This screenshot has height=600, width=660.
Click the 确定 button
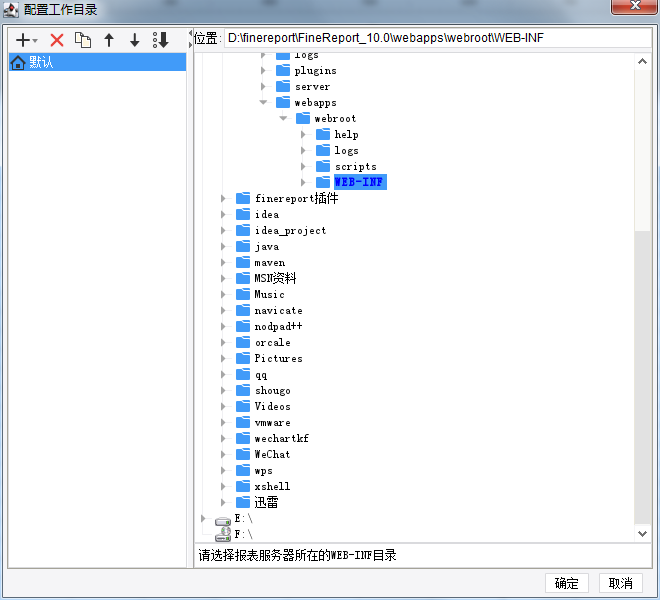567,583
